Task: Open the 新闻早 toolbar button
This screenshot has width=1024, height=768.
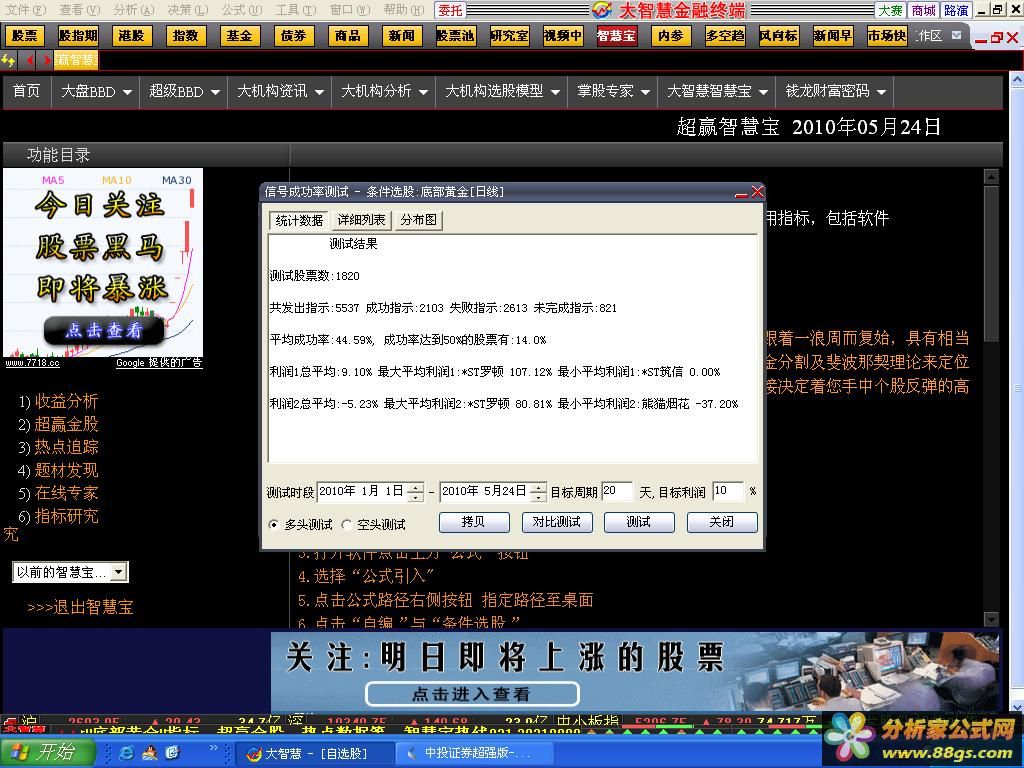Action: tap(833, 36)
